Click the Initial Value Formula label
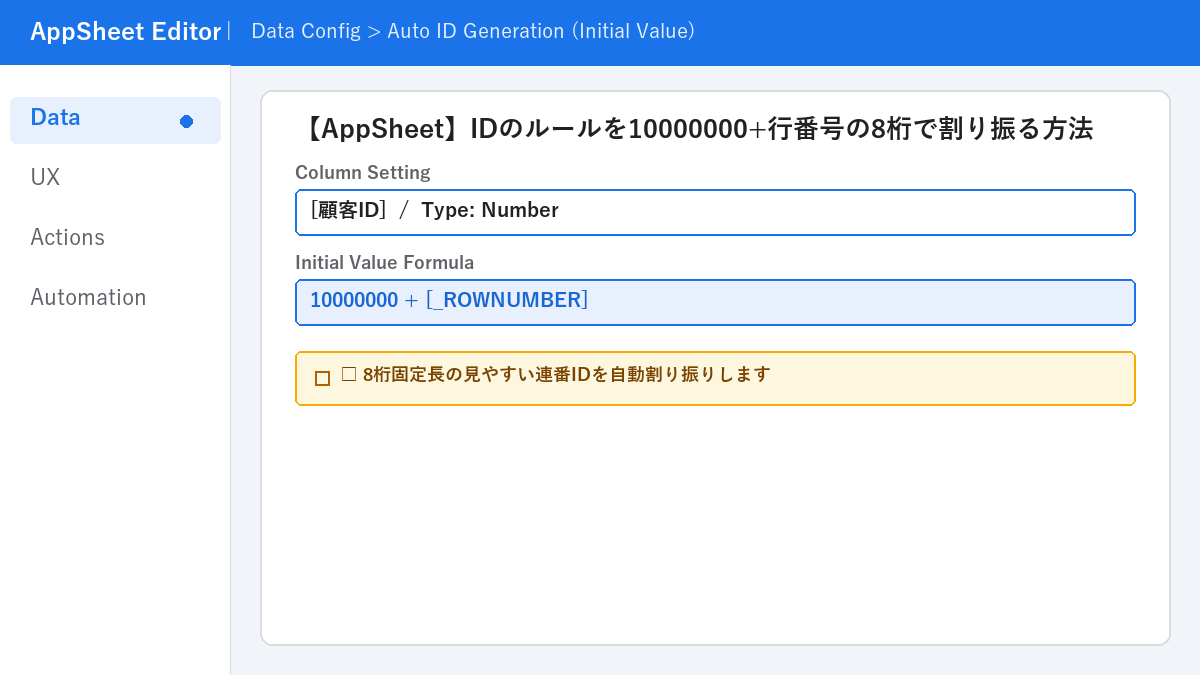Image resolution: width=1200 pixels, height=675 pixels. point(384,262)
